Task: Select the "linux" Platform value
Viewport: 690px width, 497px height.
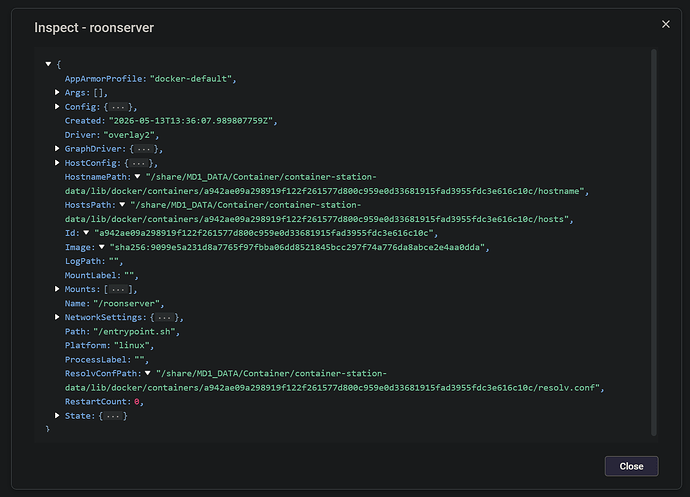Action: tap(132, 346)
